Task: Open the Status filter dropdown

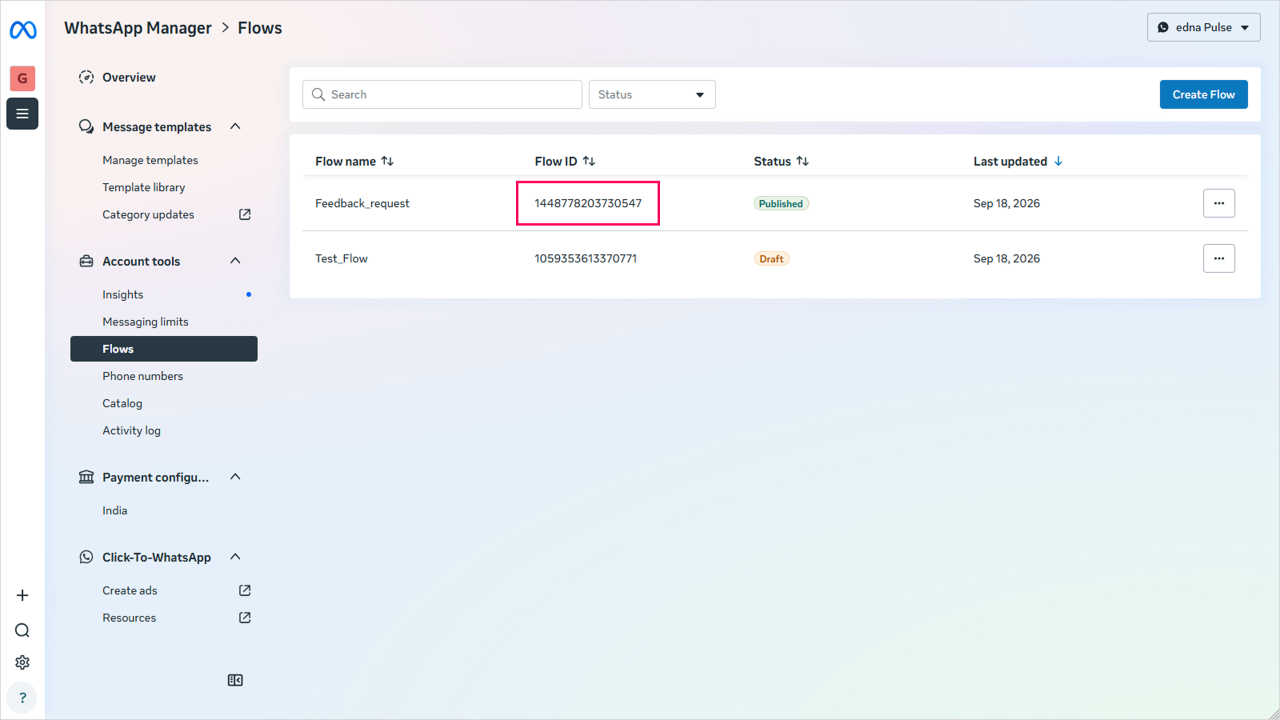Action: 652,94
